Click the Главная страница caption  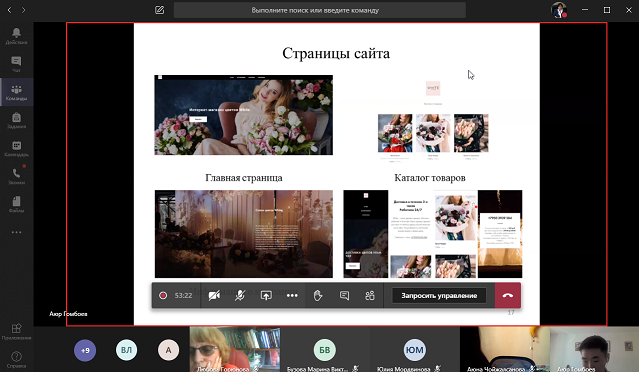[x=244, y=178]
